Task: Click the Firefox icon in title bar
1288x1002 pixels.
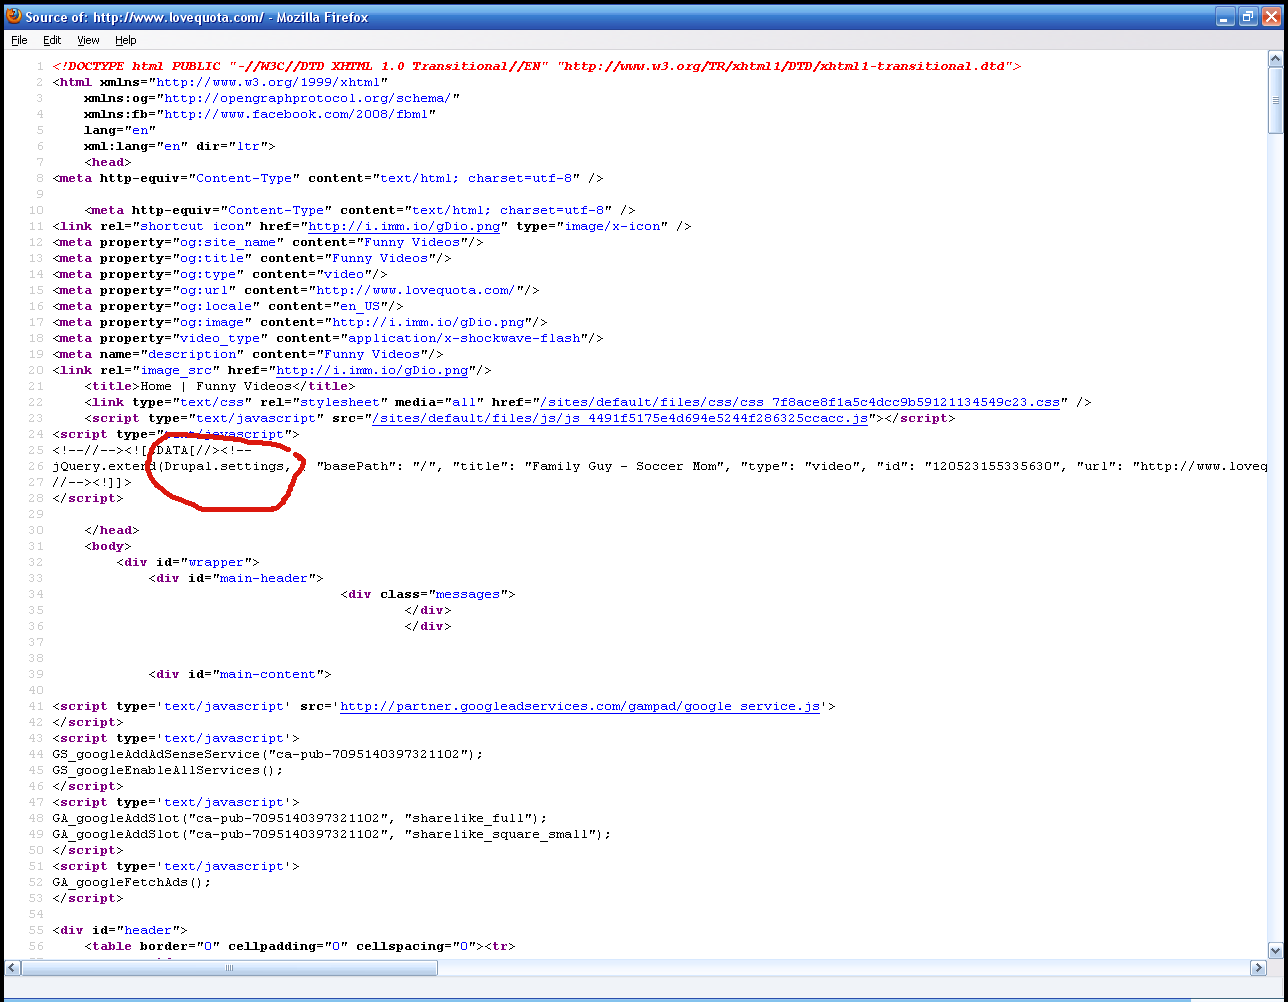Action: pos(13,17)
